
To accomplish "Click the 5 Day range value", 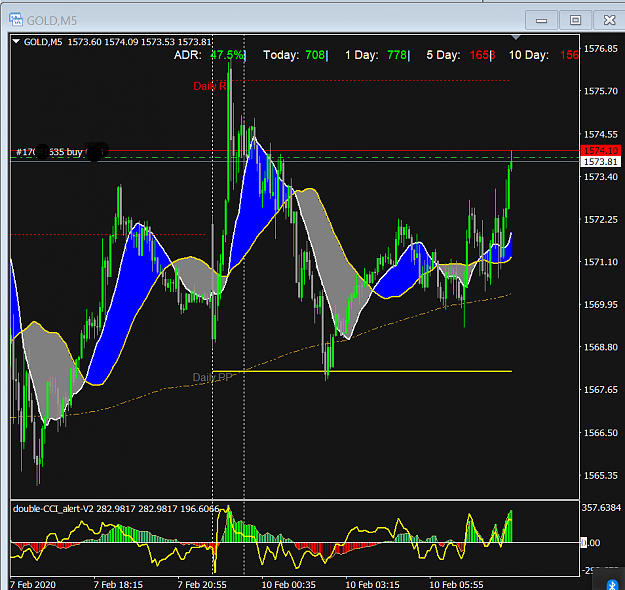I will click(482, 55).
